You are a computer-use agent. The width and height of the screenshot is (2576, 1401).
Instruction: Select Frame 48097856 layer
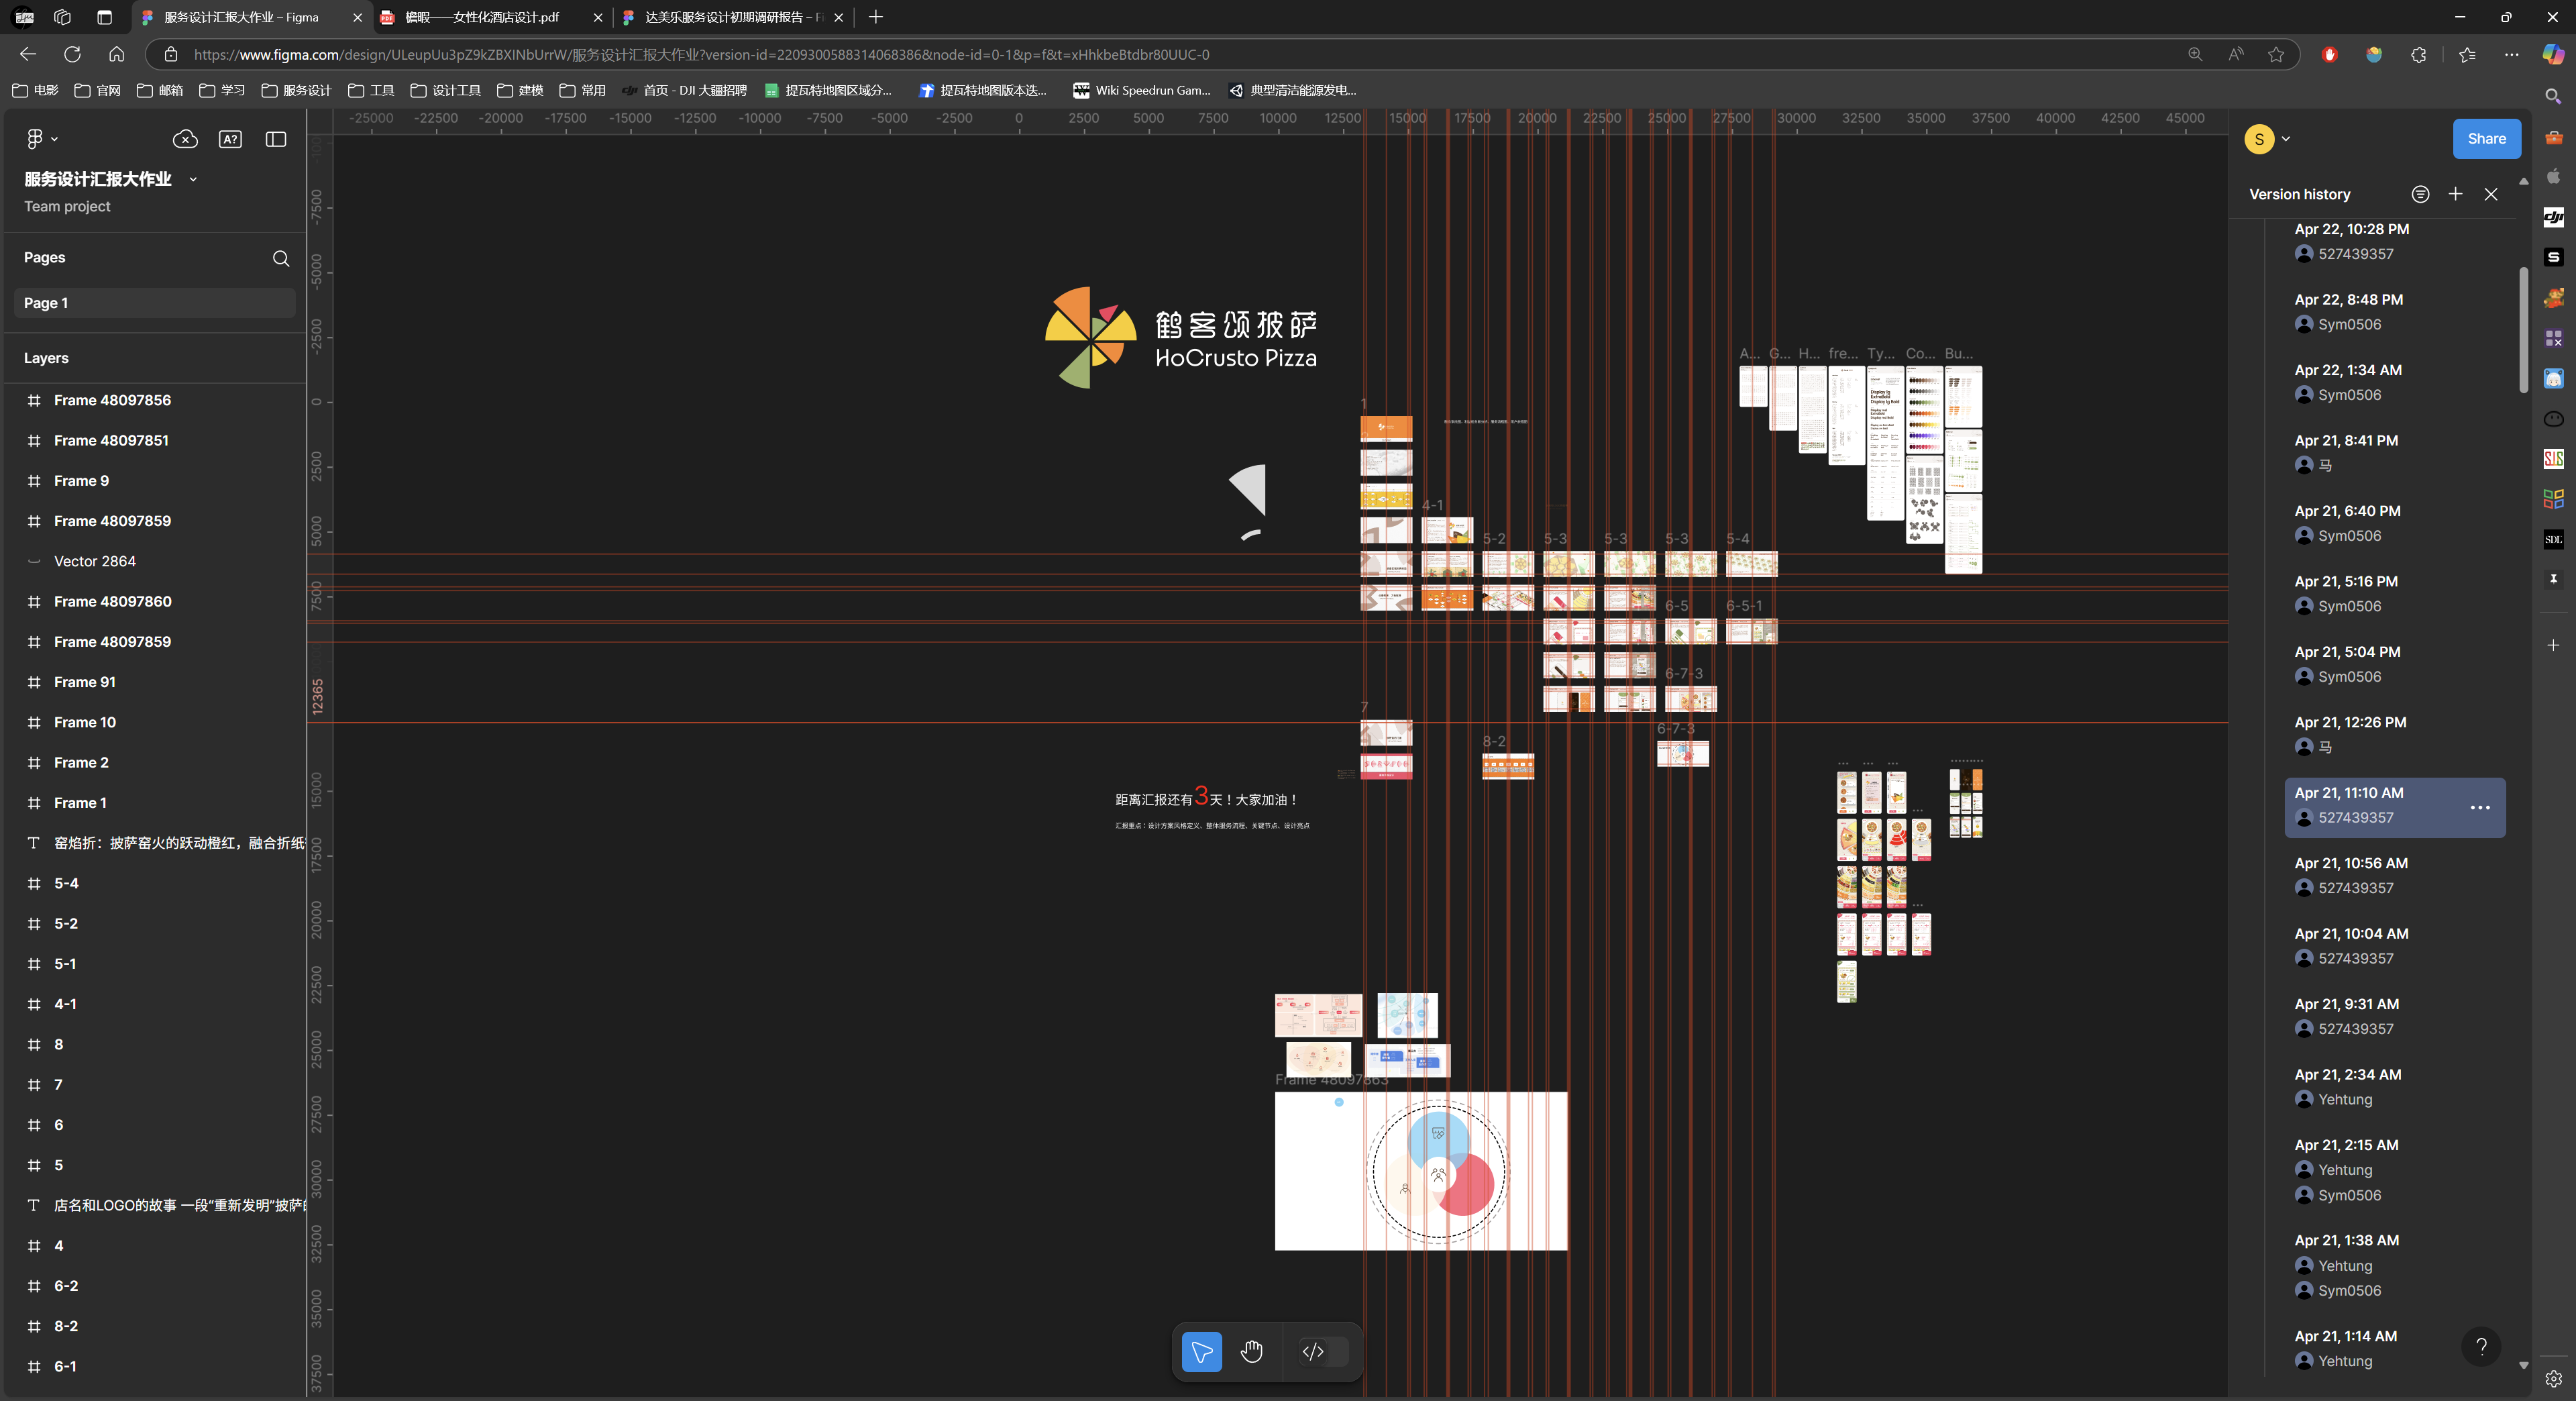click(x=154, y=400)
